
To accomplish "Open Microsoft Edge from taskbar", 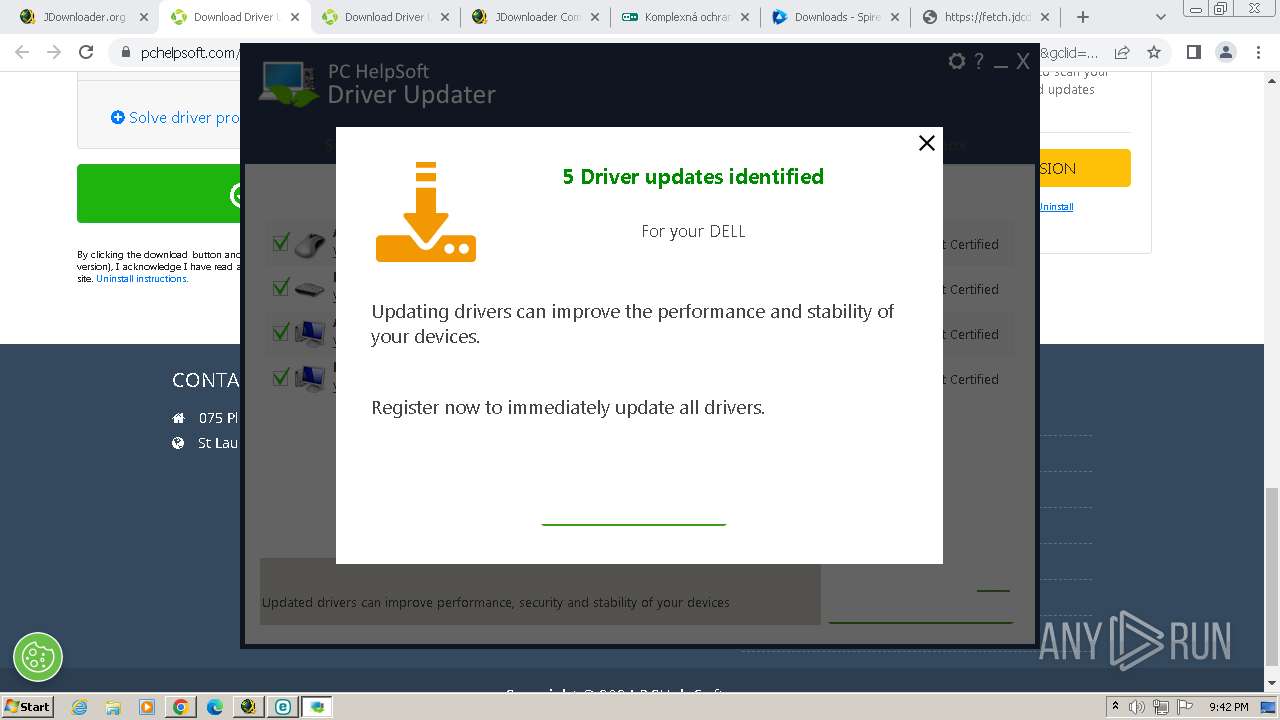I will click(x=215, y=707).
